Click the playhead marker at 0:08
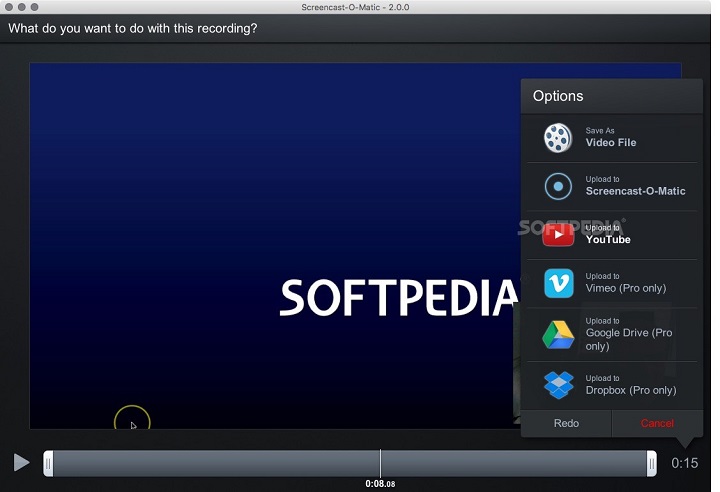Screen dimensions: 720x492 380,464
